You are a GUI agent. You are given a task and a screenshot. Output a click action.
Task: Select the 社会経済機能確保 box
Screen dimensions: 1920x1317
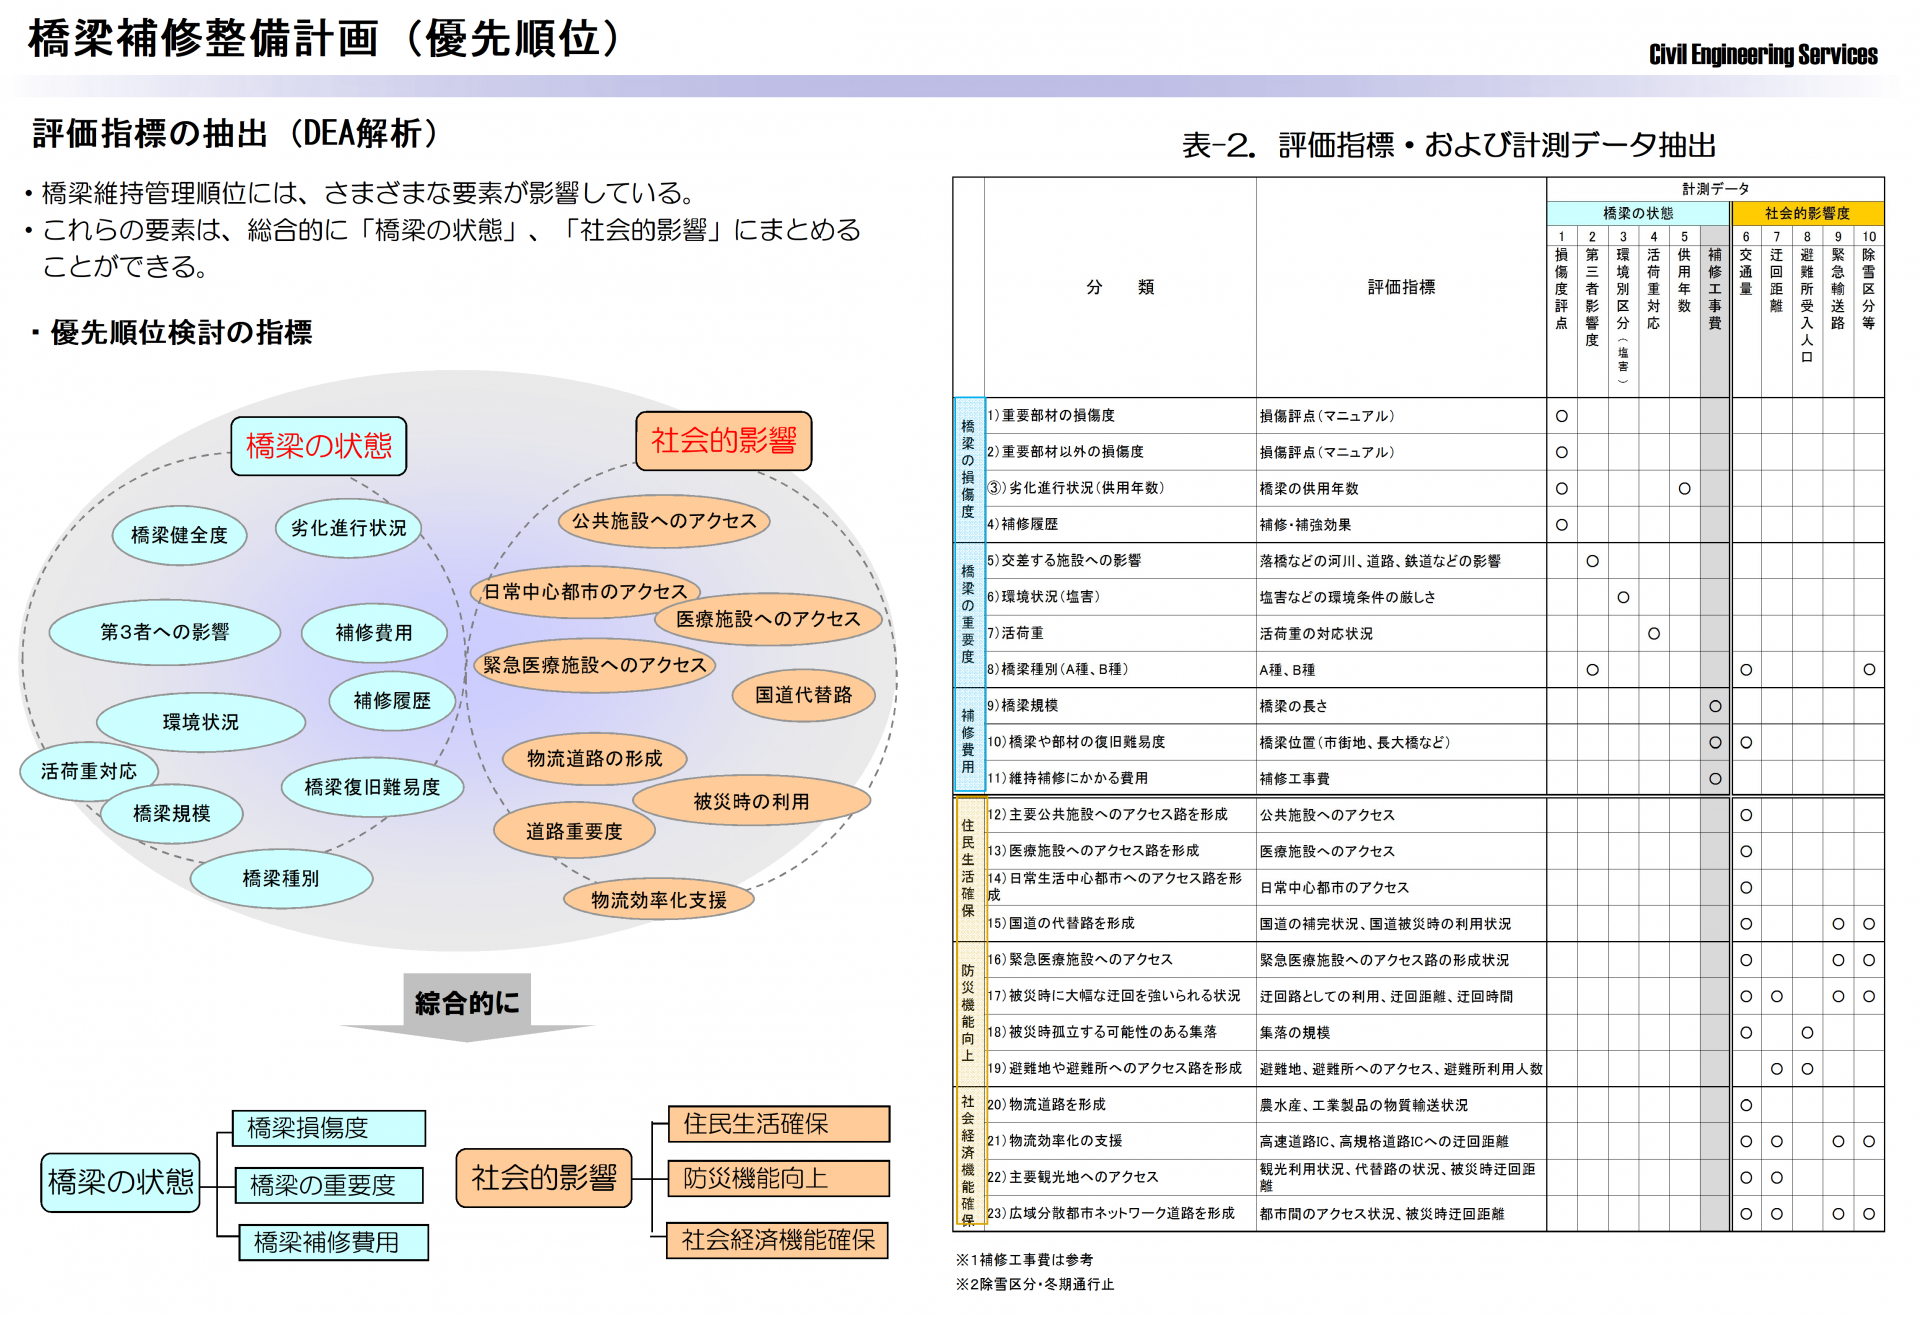[777, 1241]
